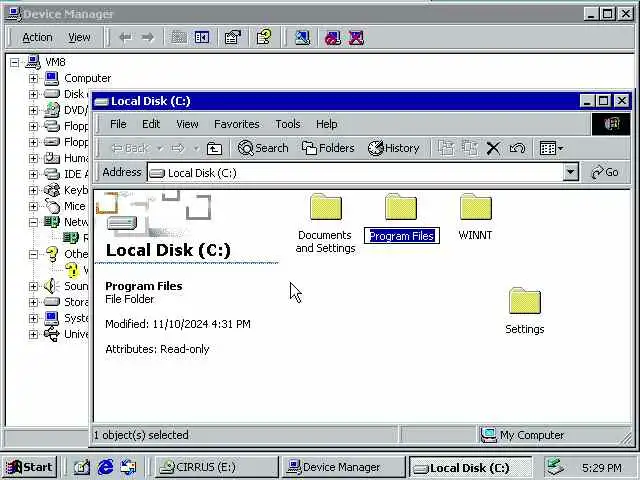Screen dimensions: 640x480
Task: Click the Move To icon in Explorer toolbar
Action: point(446,148)
